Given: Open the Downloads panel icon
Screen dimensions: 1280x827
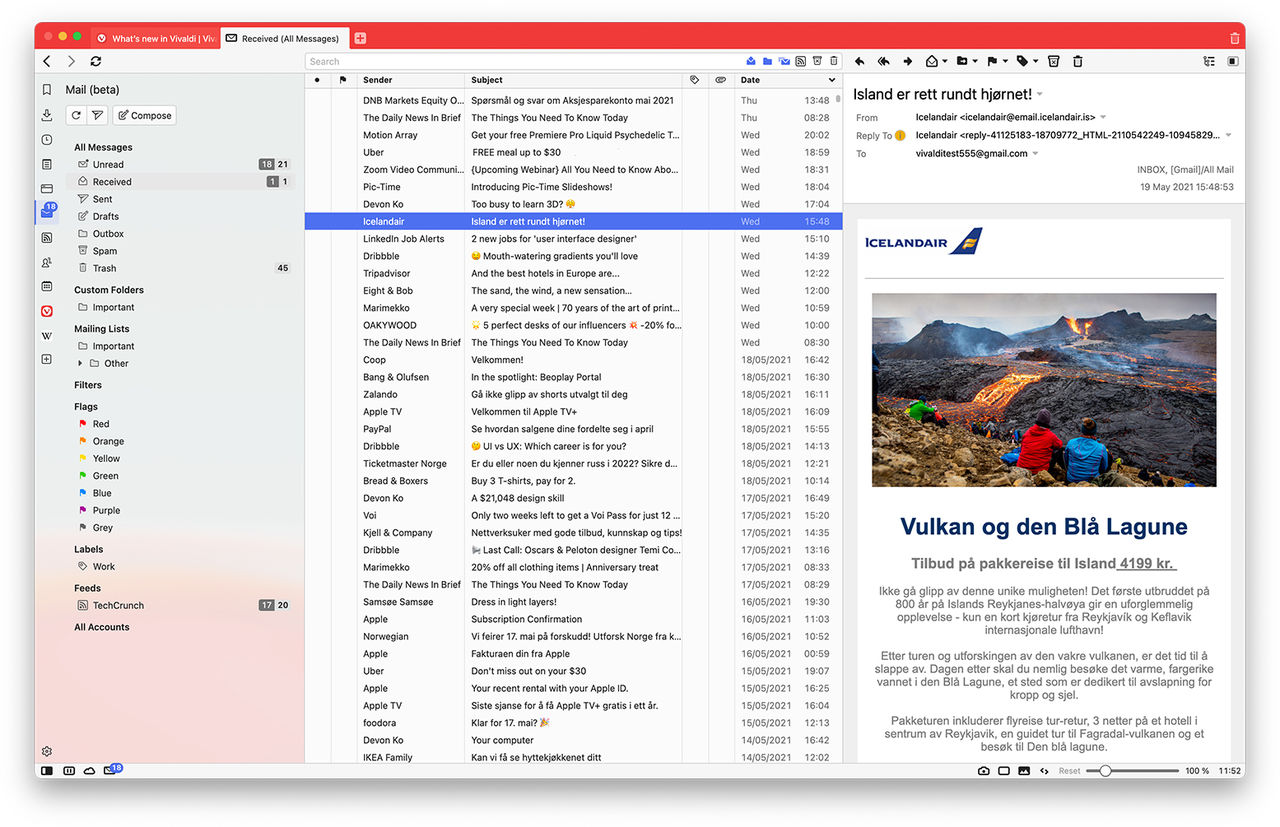Looking at the screenshot, I should click(47, 115).
